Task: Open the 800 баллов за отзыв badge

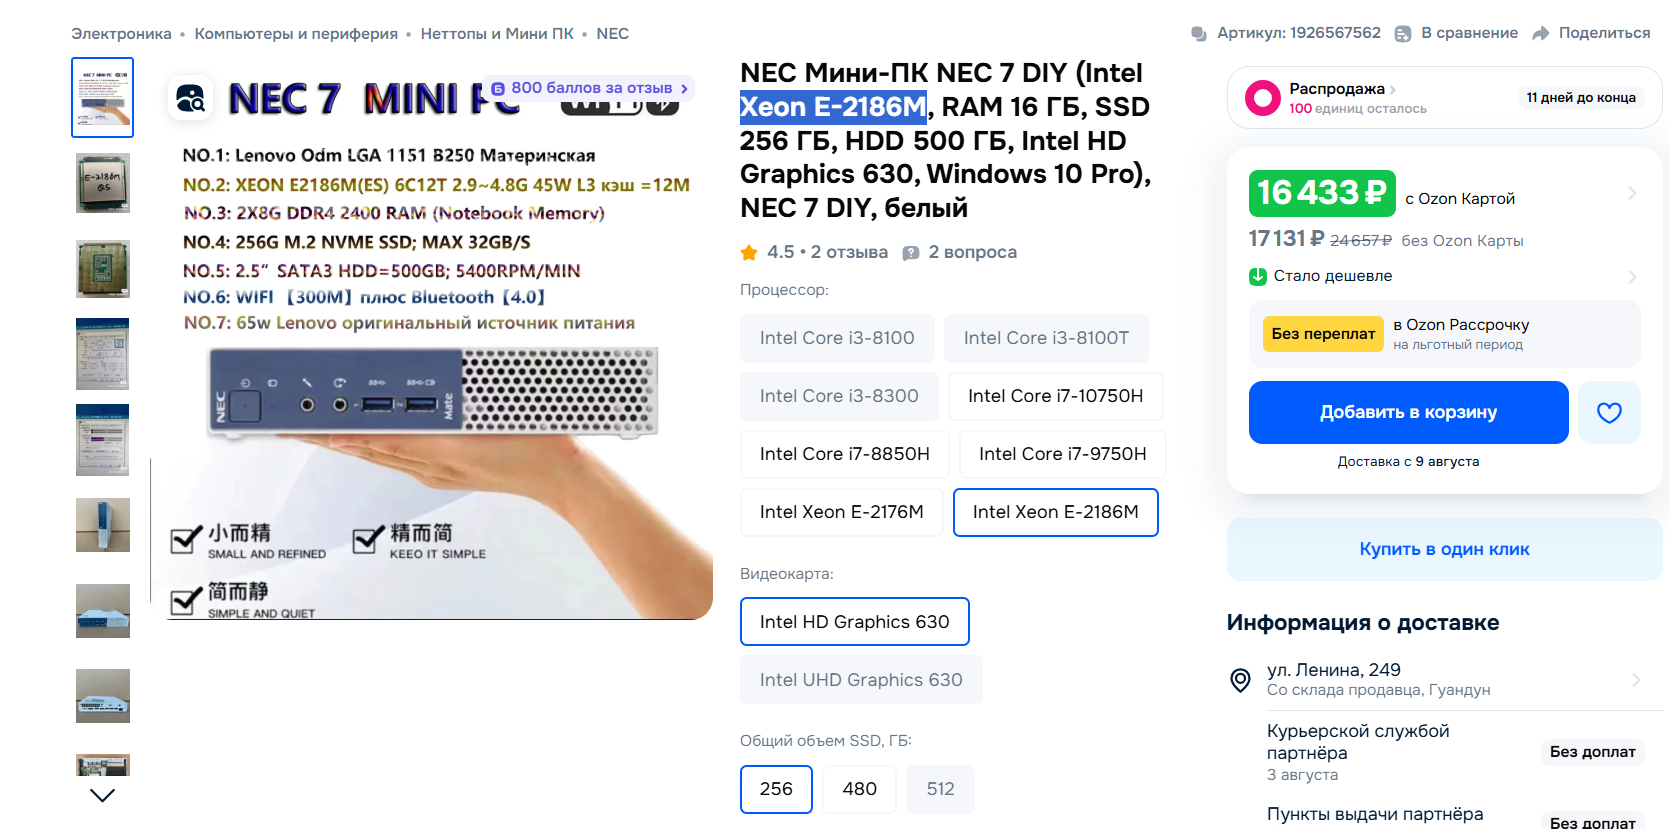Action: point(590,88)
